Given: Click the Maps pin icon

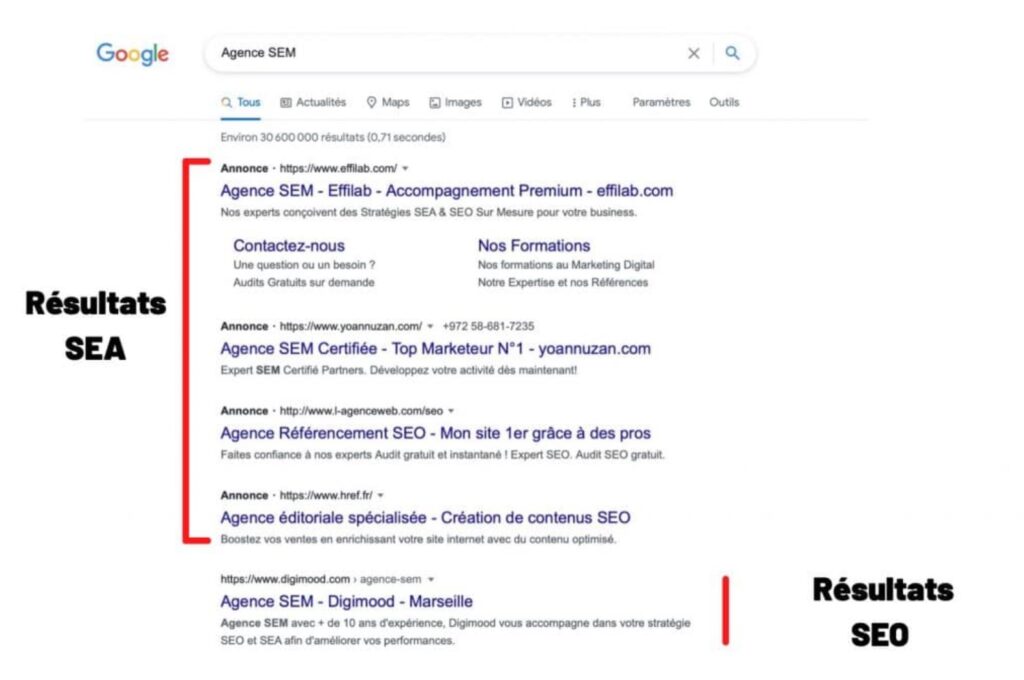Looking at the screenshot, I should tap(372, 103).
